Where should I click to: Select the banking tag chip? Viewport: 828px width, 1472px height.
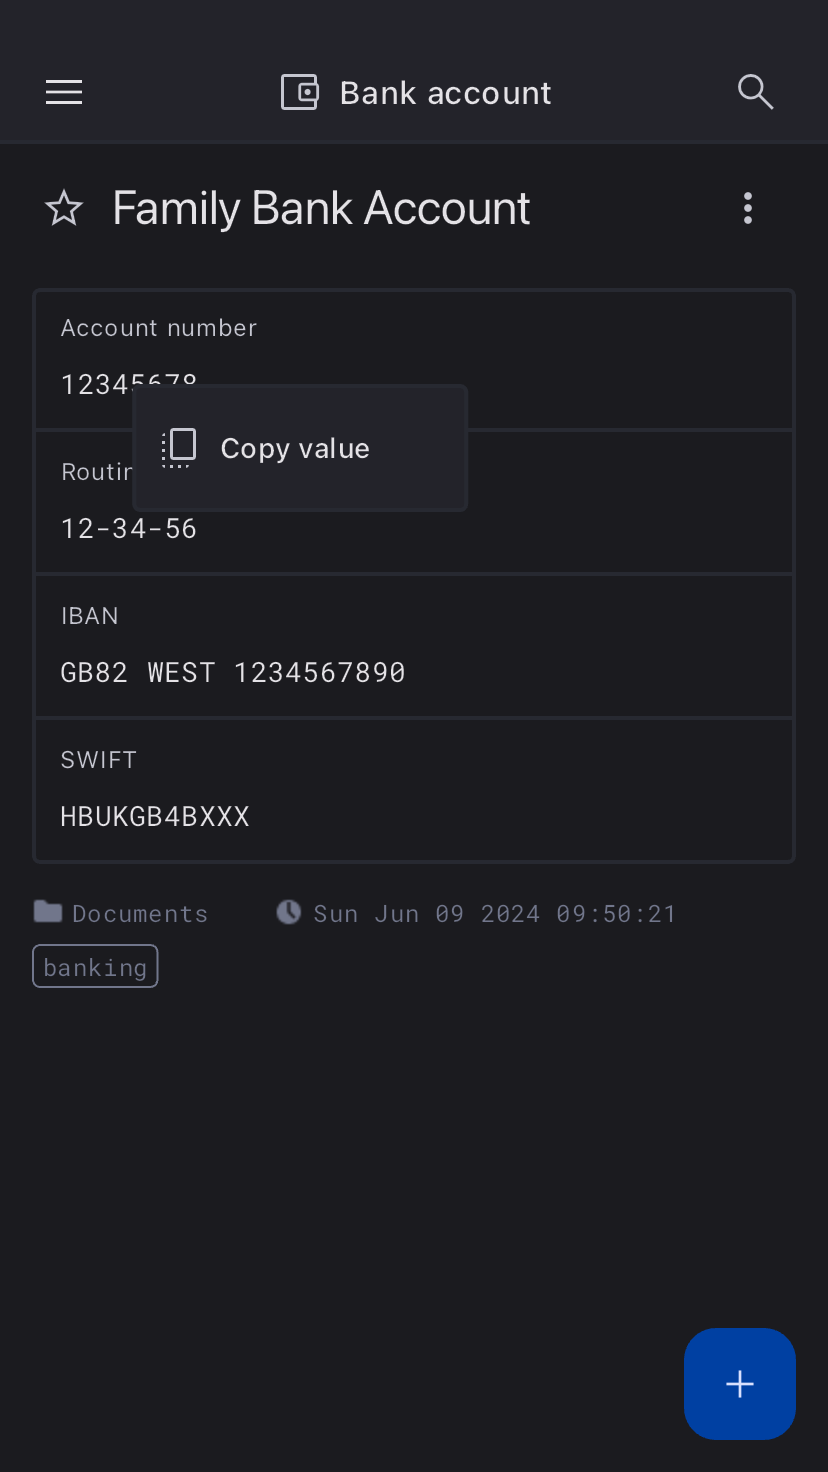[x=95, y=967]
